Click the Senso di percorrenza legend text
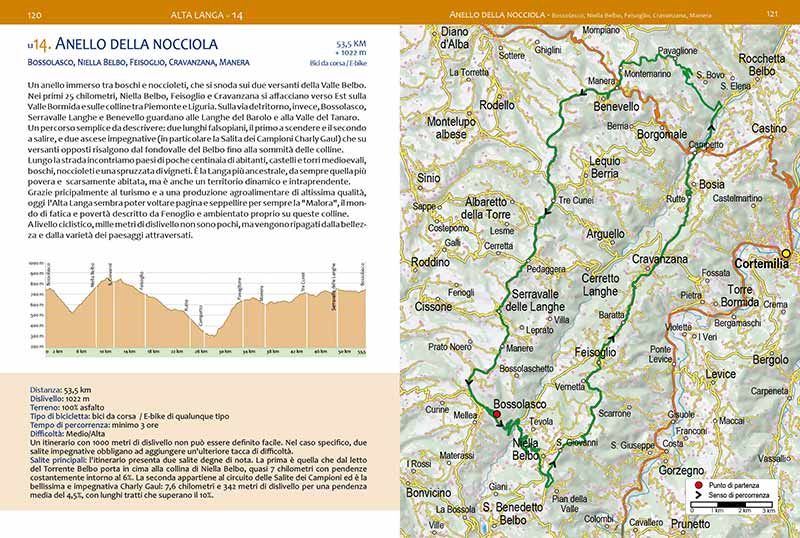 (x=739, y=495)
